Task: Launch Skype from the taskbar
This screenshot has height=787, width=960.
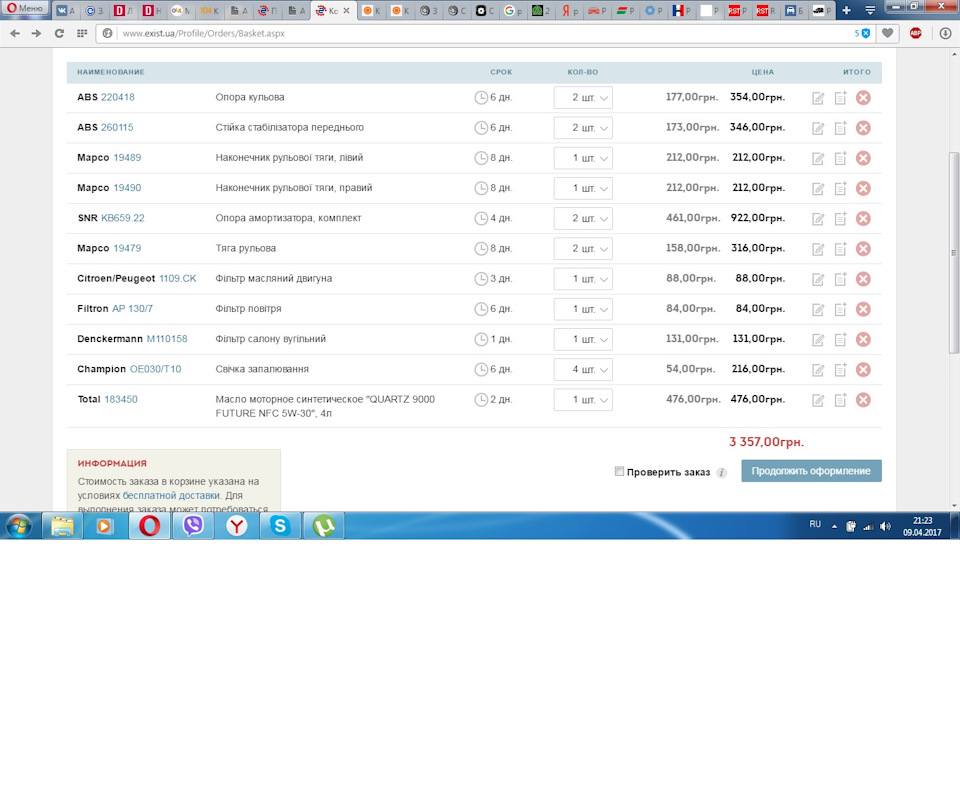Action: [x=280, y=526]
